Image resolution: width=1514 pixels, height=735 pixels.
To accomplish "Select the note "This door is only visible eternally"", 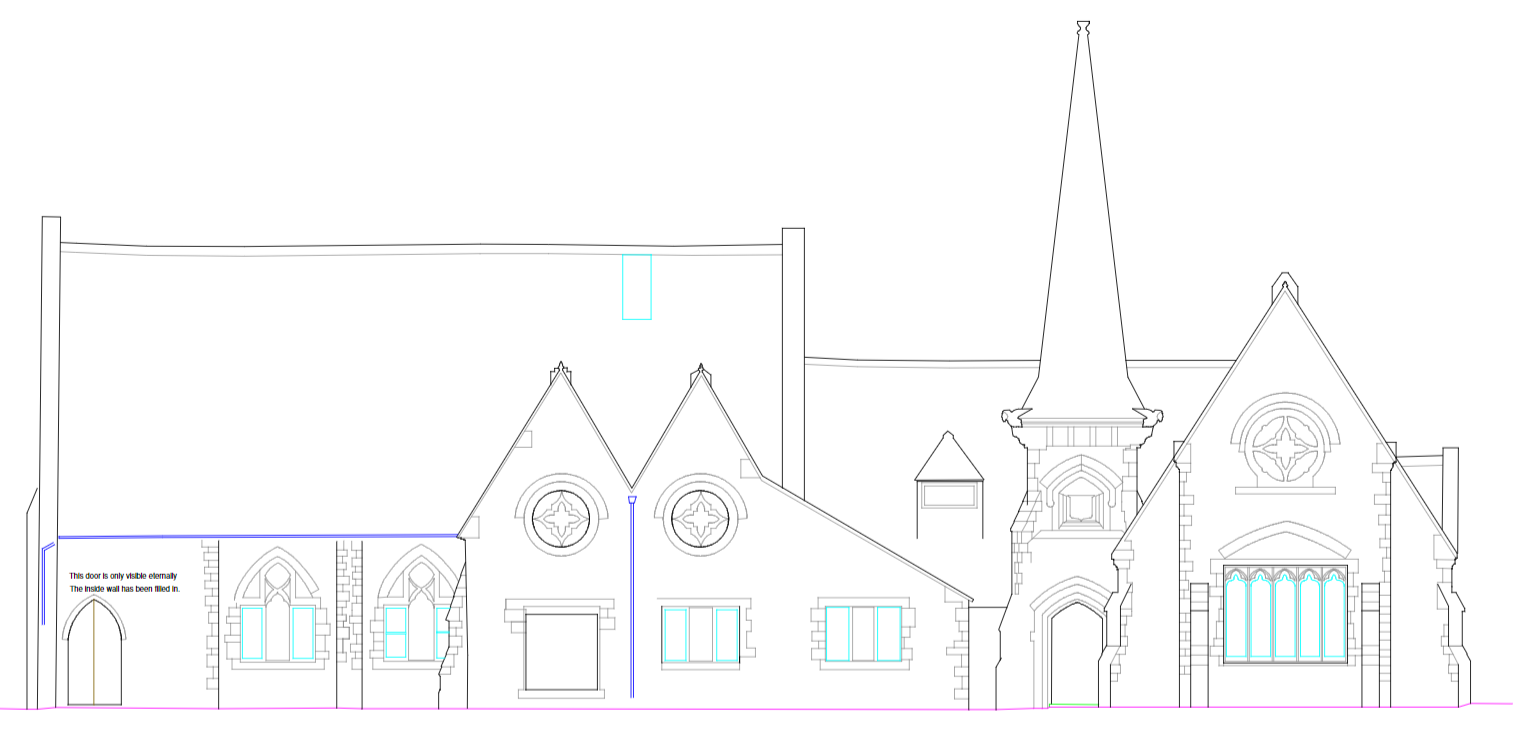I will tap(123, 576).
